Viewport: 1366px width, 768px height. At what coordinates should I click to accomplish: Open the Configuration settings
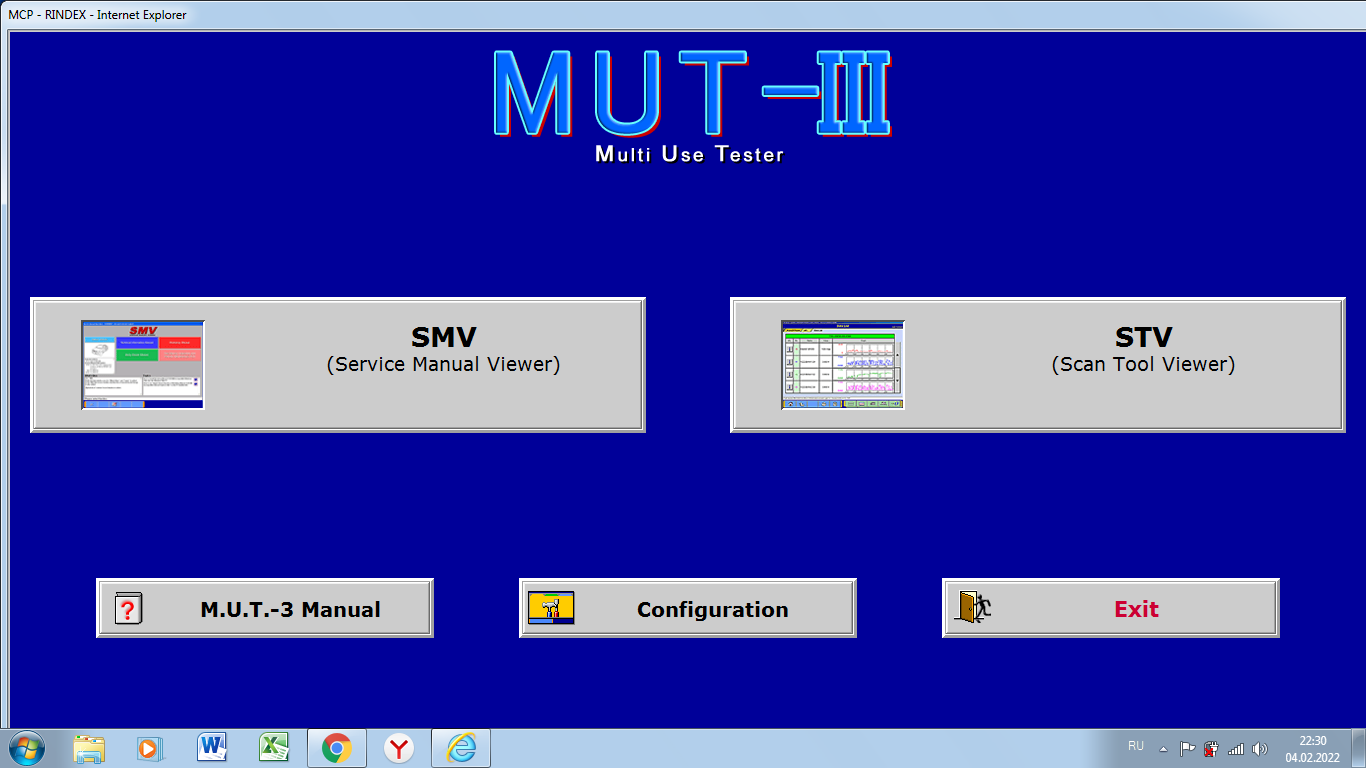[712, 609]
